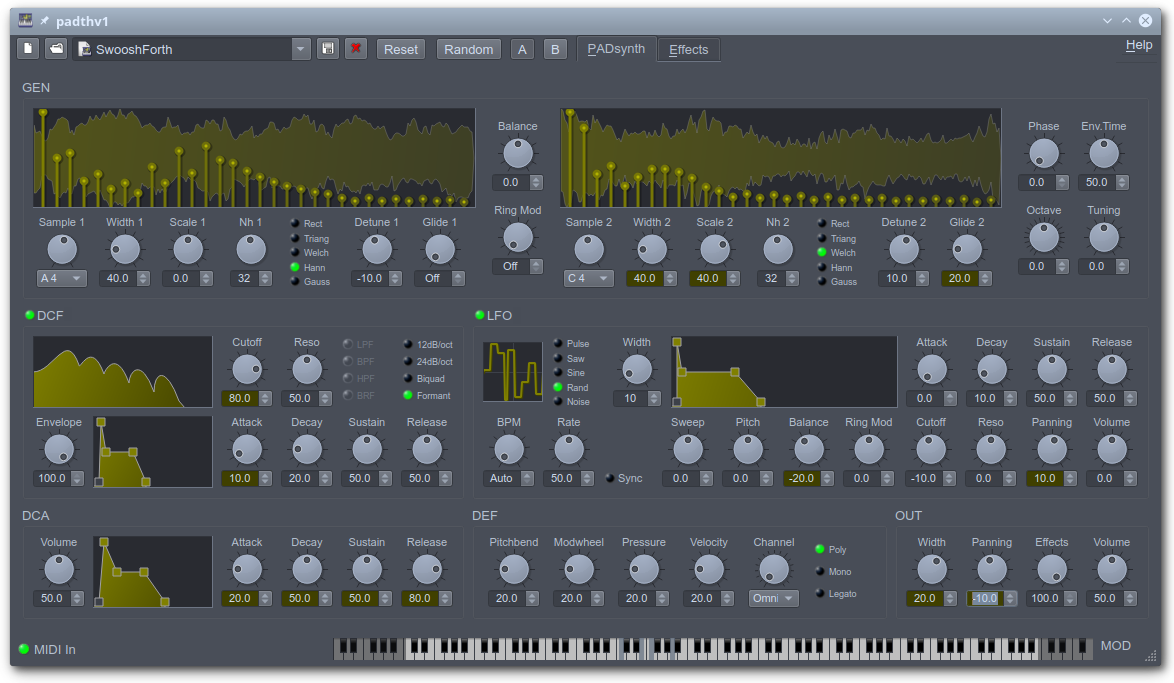Open the Help menu
This screenshot has height=683, width=1174.
pyautogui.click(x=1138, y=45)
